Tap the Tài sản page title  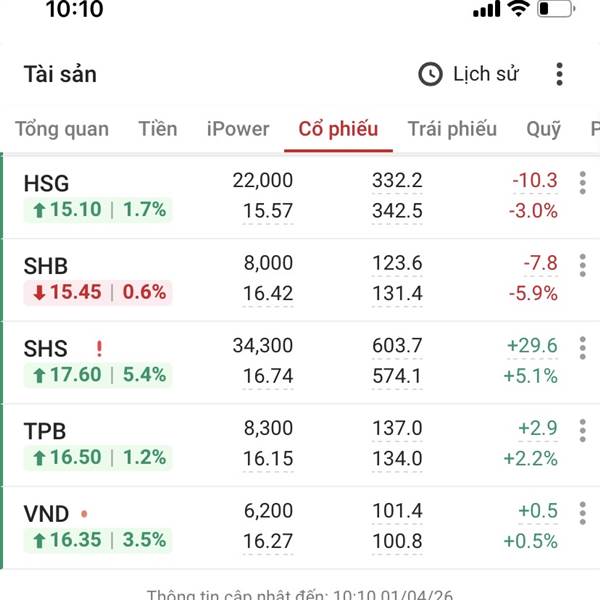coord(60,74)
